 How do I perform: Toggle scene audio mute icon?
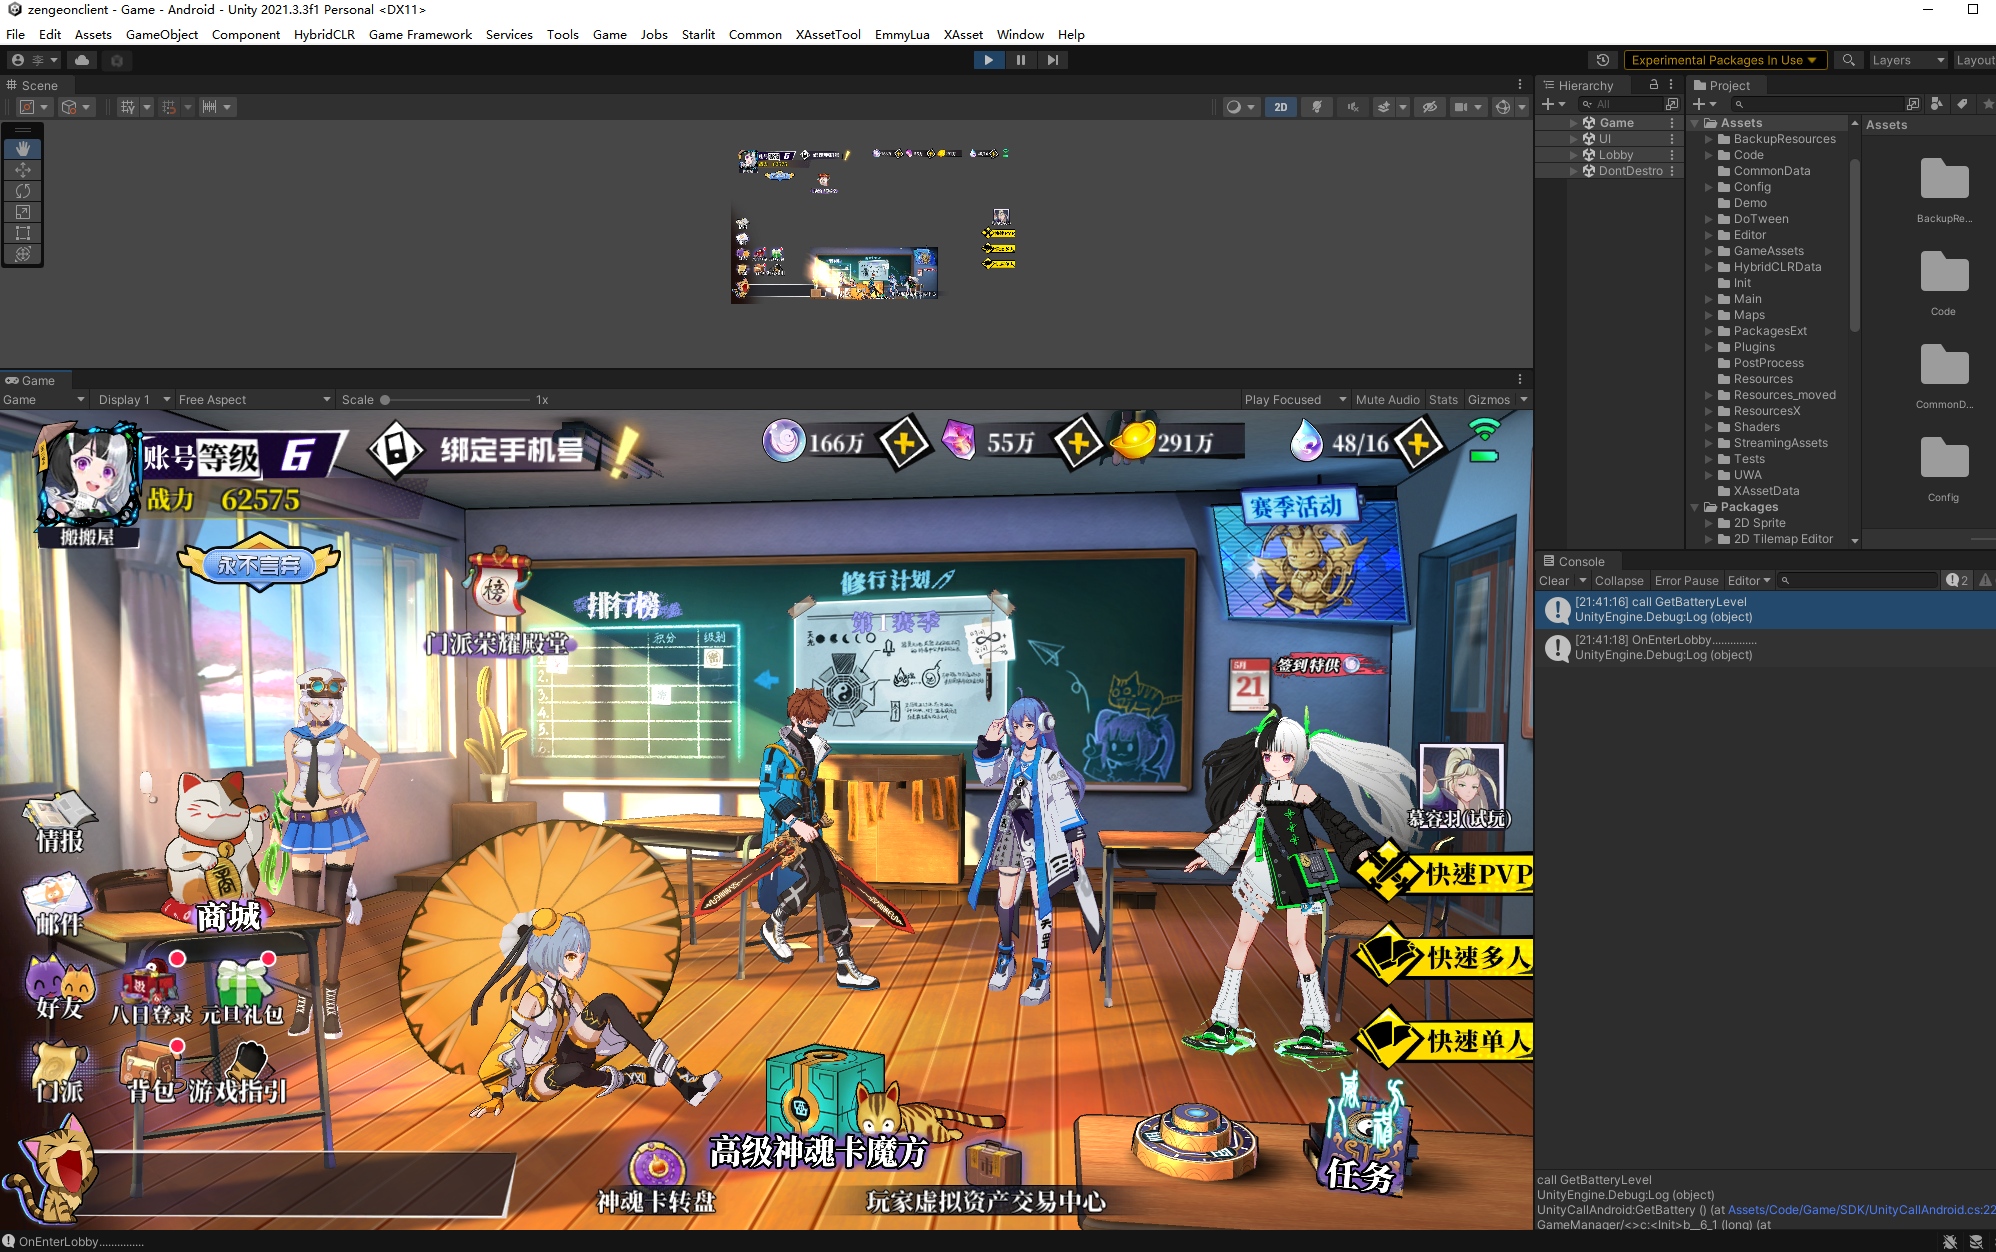1353,107
